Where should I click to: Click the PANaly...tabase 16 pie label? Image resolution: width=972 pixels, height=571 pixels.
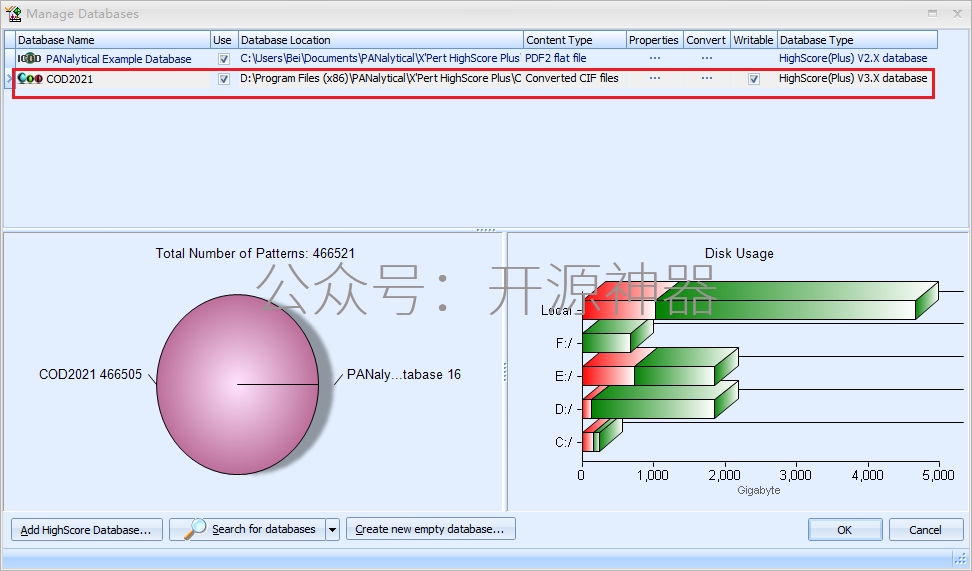pyautogui.click(x=404, y=374)
